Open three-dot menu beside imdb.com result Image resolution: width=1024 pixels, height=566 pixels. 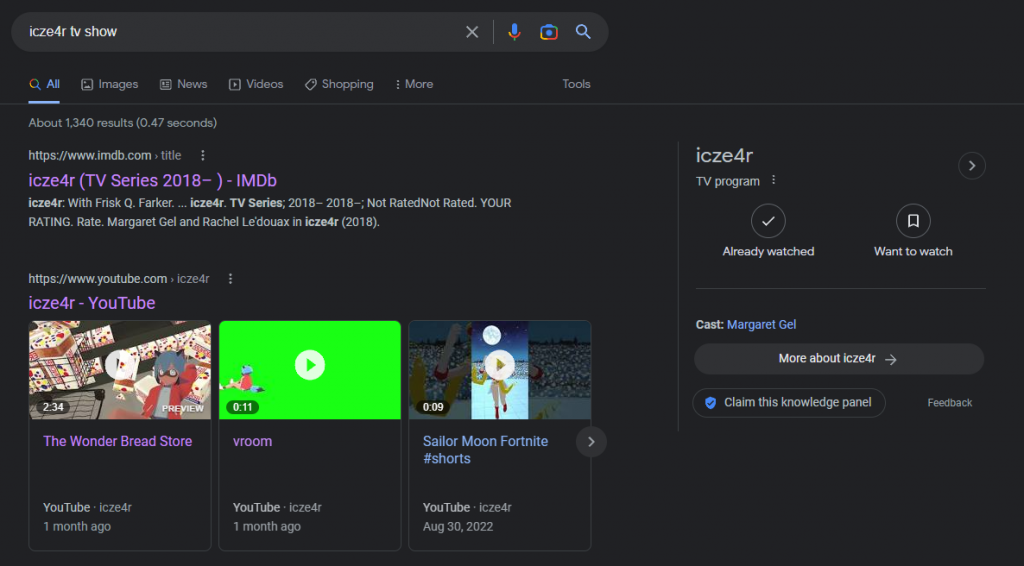(202, 155)
